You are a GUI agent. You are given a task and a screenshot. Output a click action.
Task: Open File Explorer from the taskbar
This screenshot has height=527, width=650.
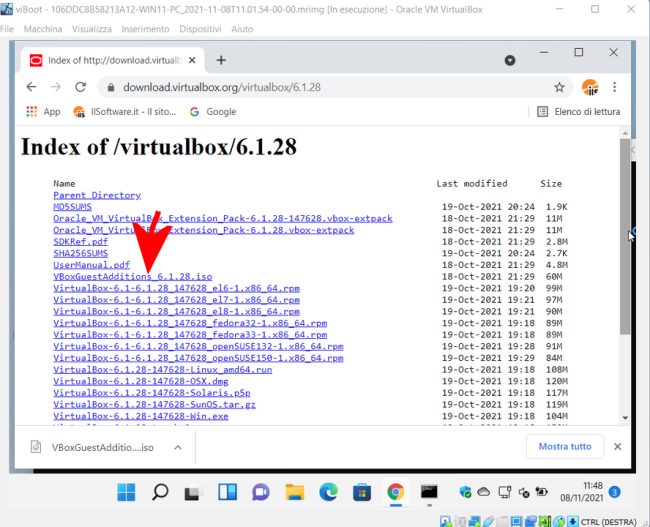coord(294,492)
